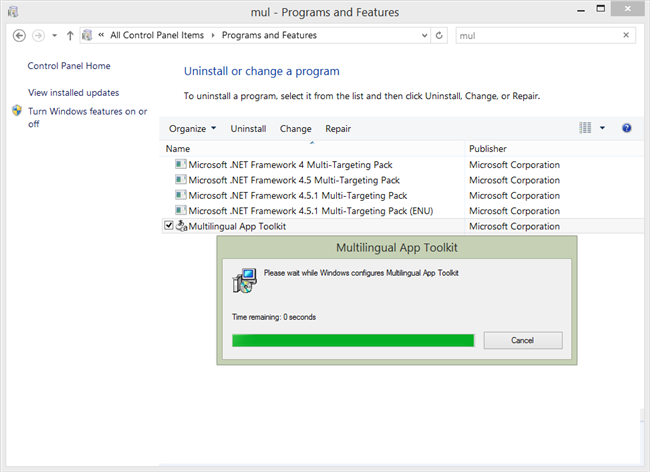Click the window icon in the title bar

coord(13,12)
